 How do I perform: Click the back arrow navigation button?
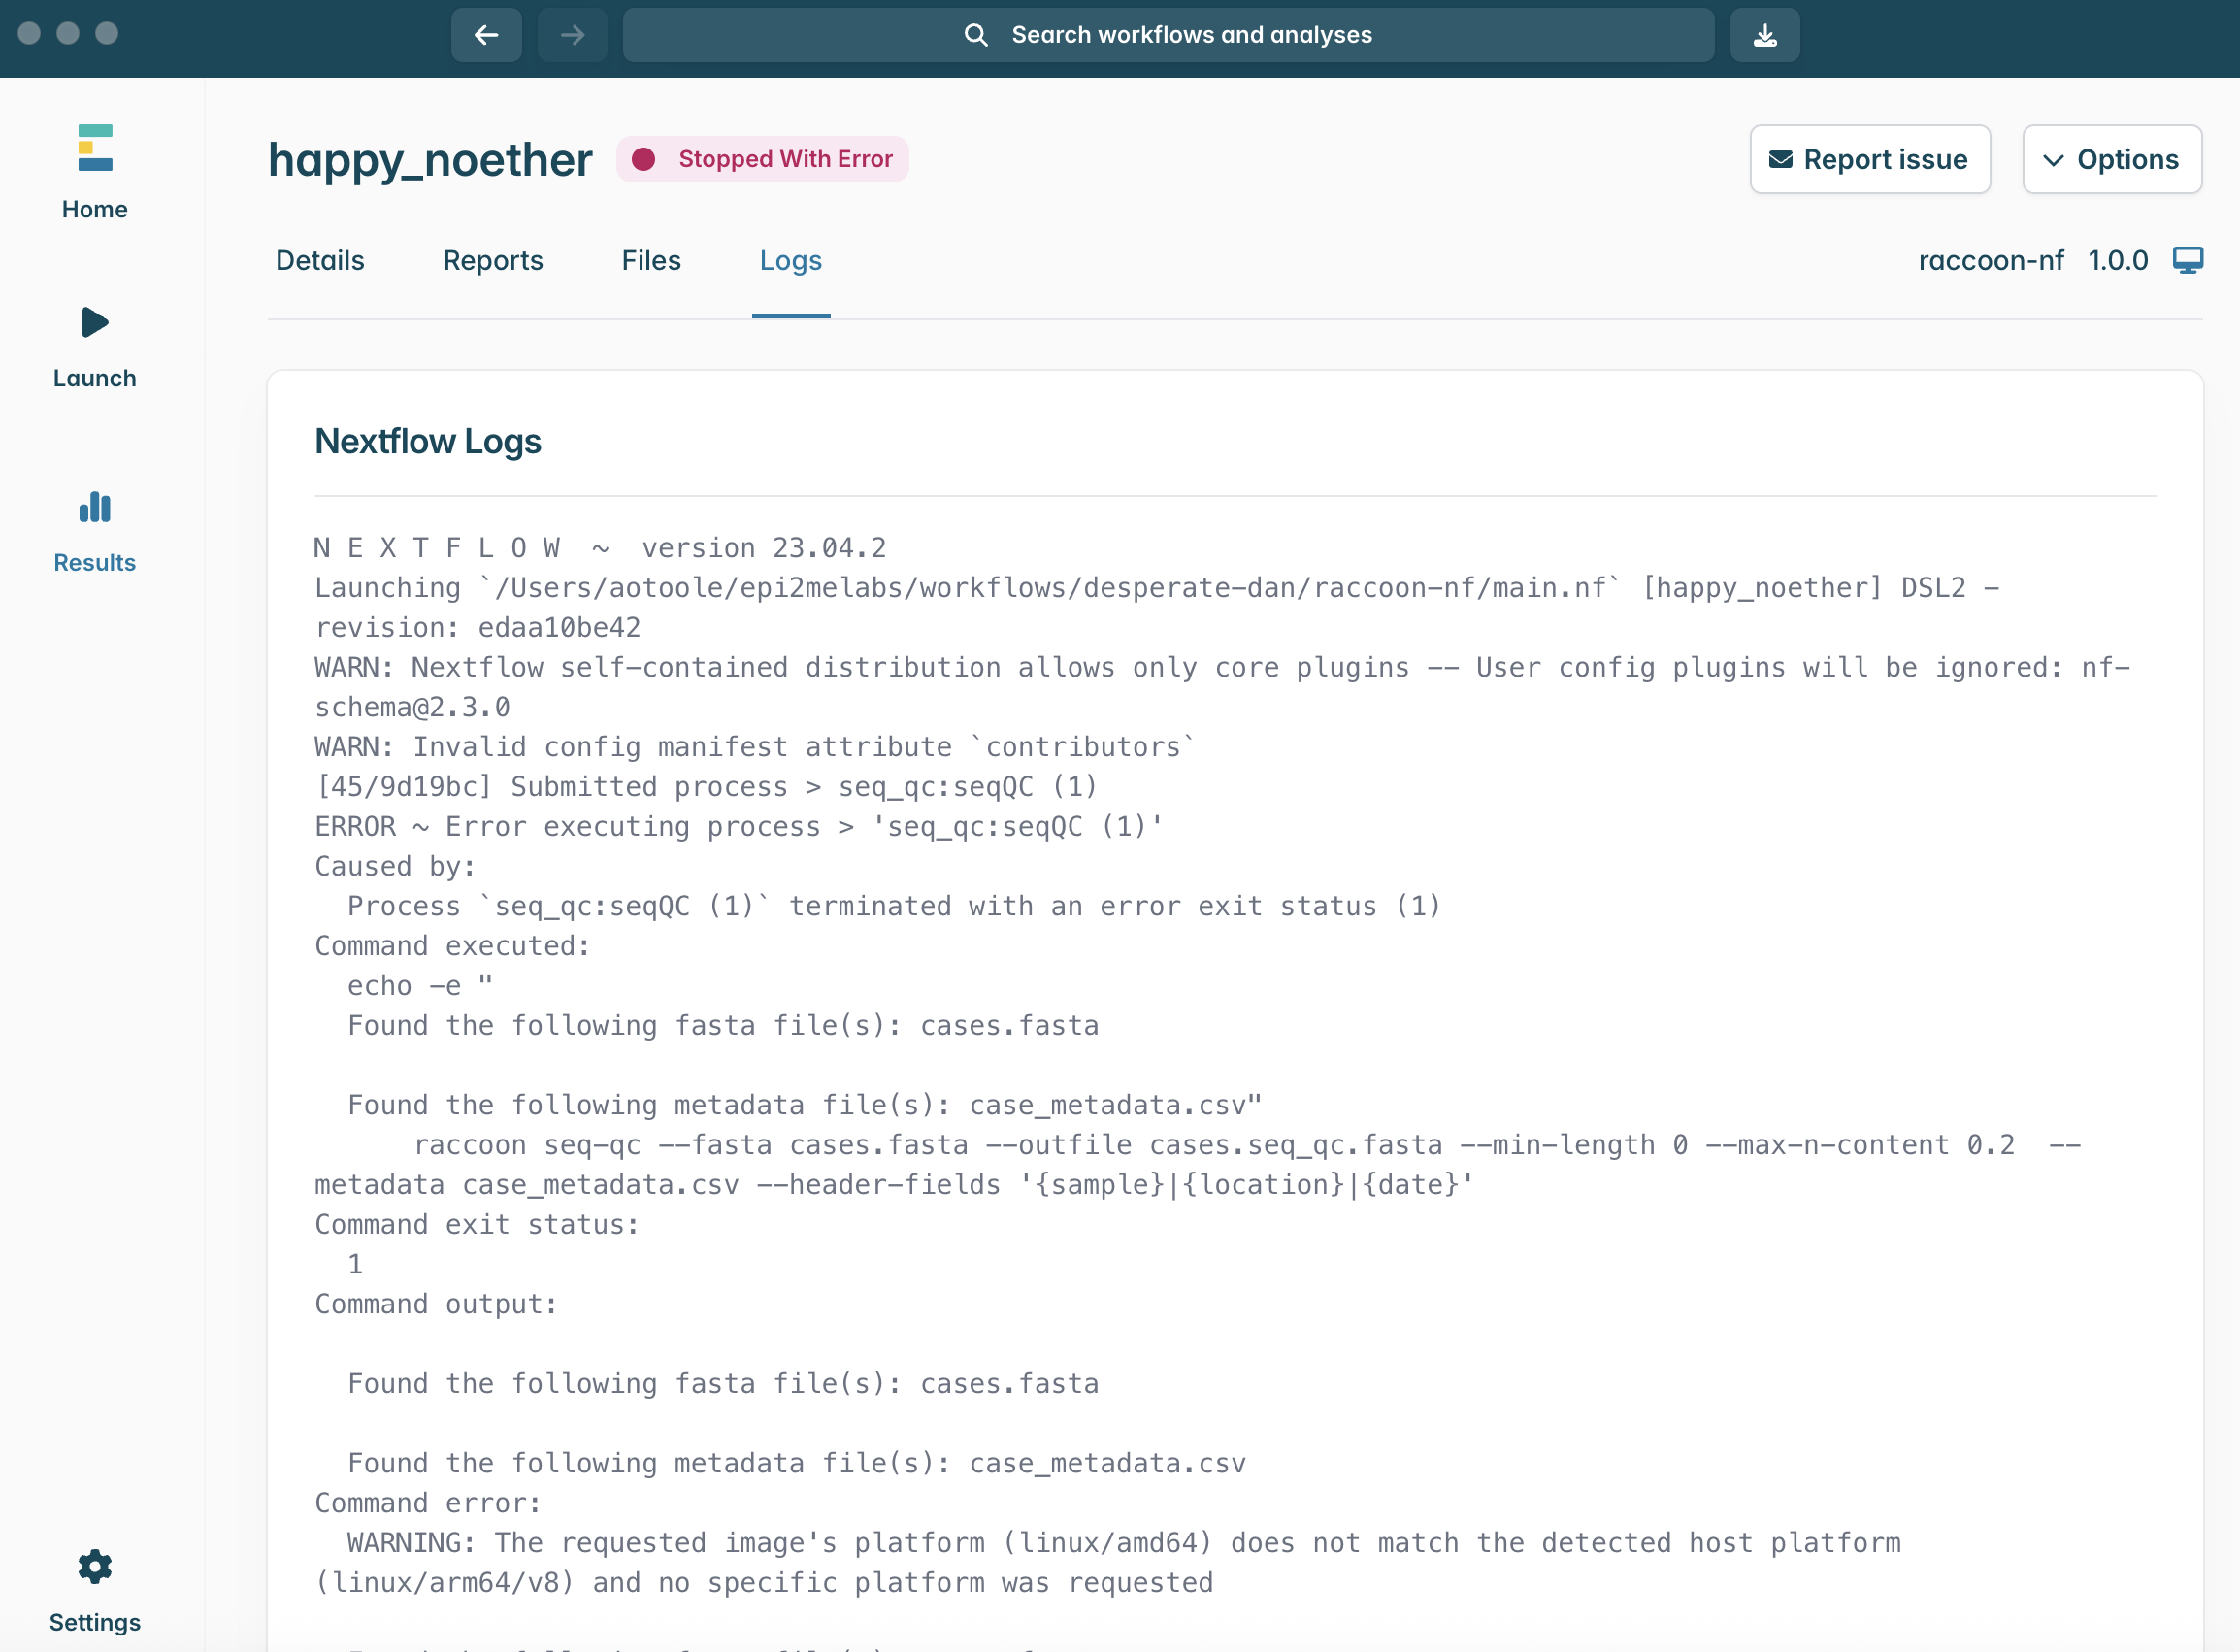(x=486, y=35)
